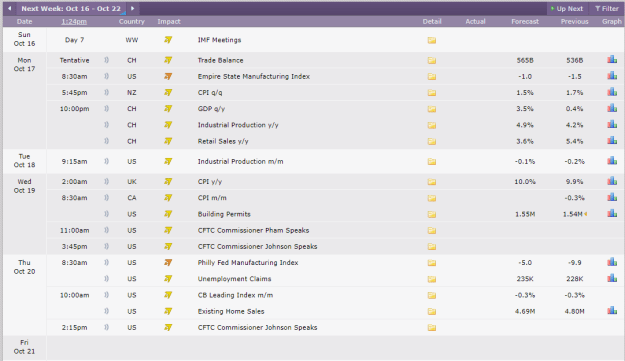The width and height of the screenshot is (625, 361).
Task: Select the CB Leading Index m/m event
Action: pyautogui.click(x=235, y=295)
